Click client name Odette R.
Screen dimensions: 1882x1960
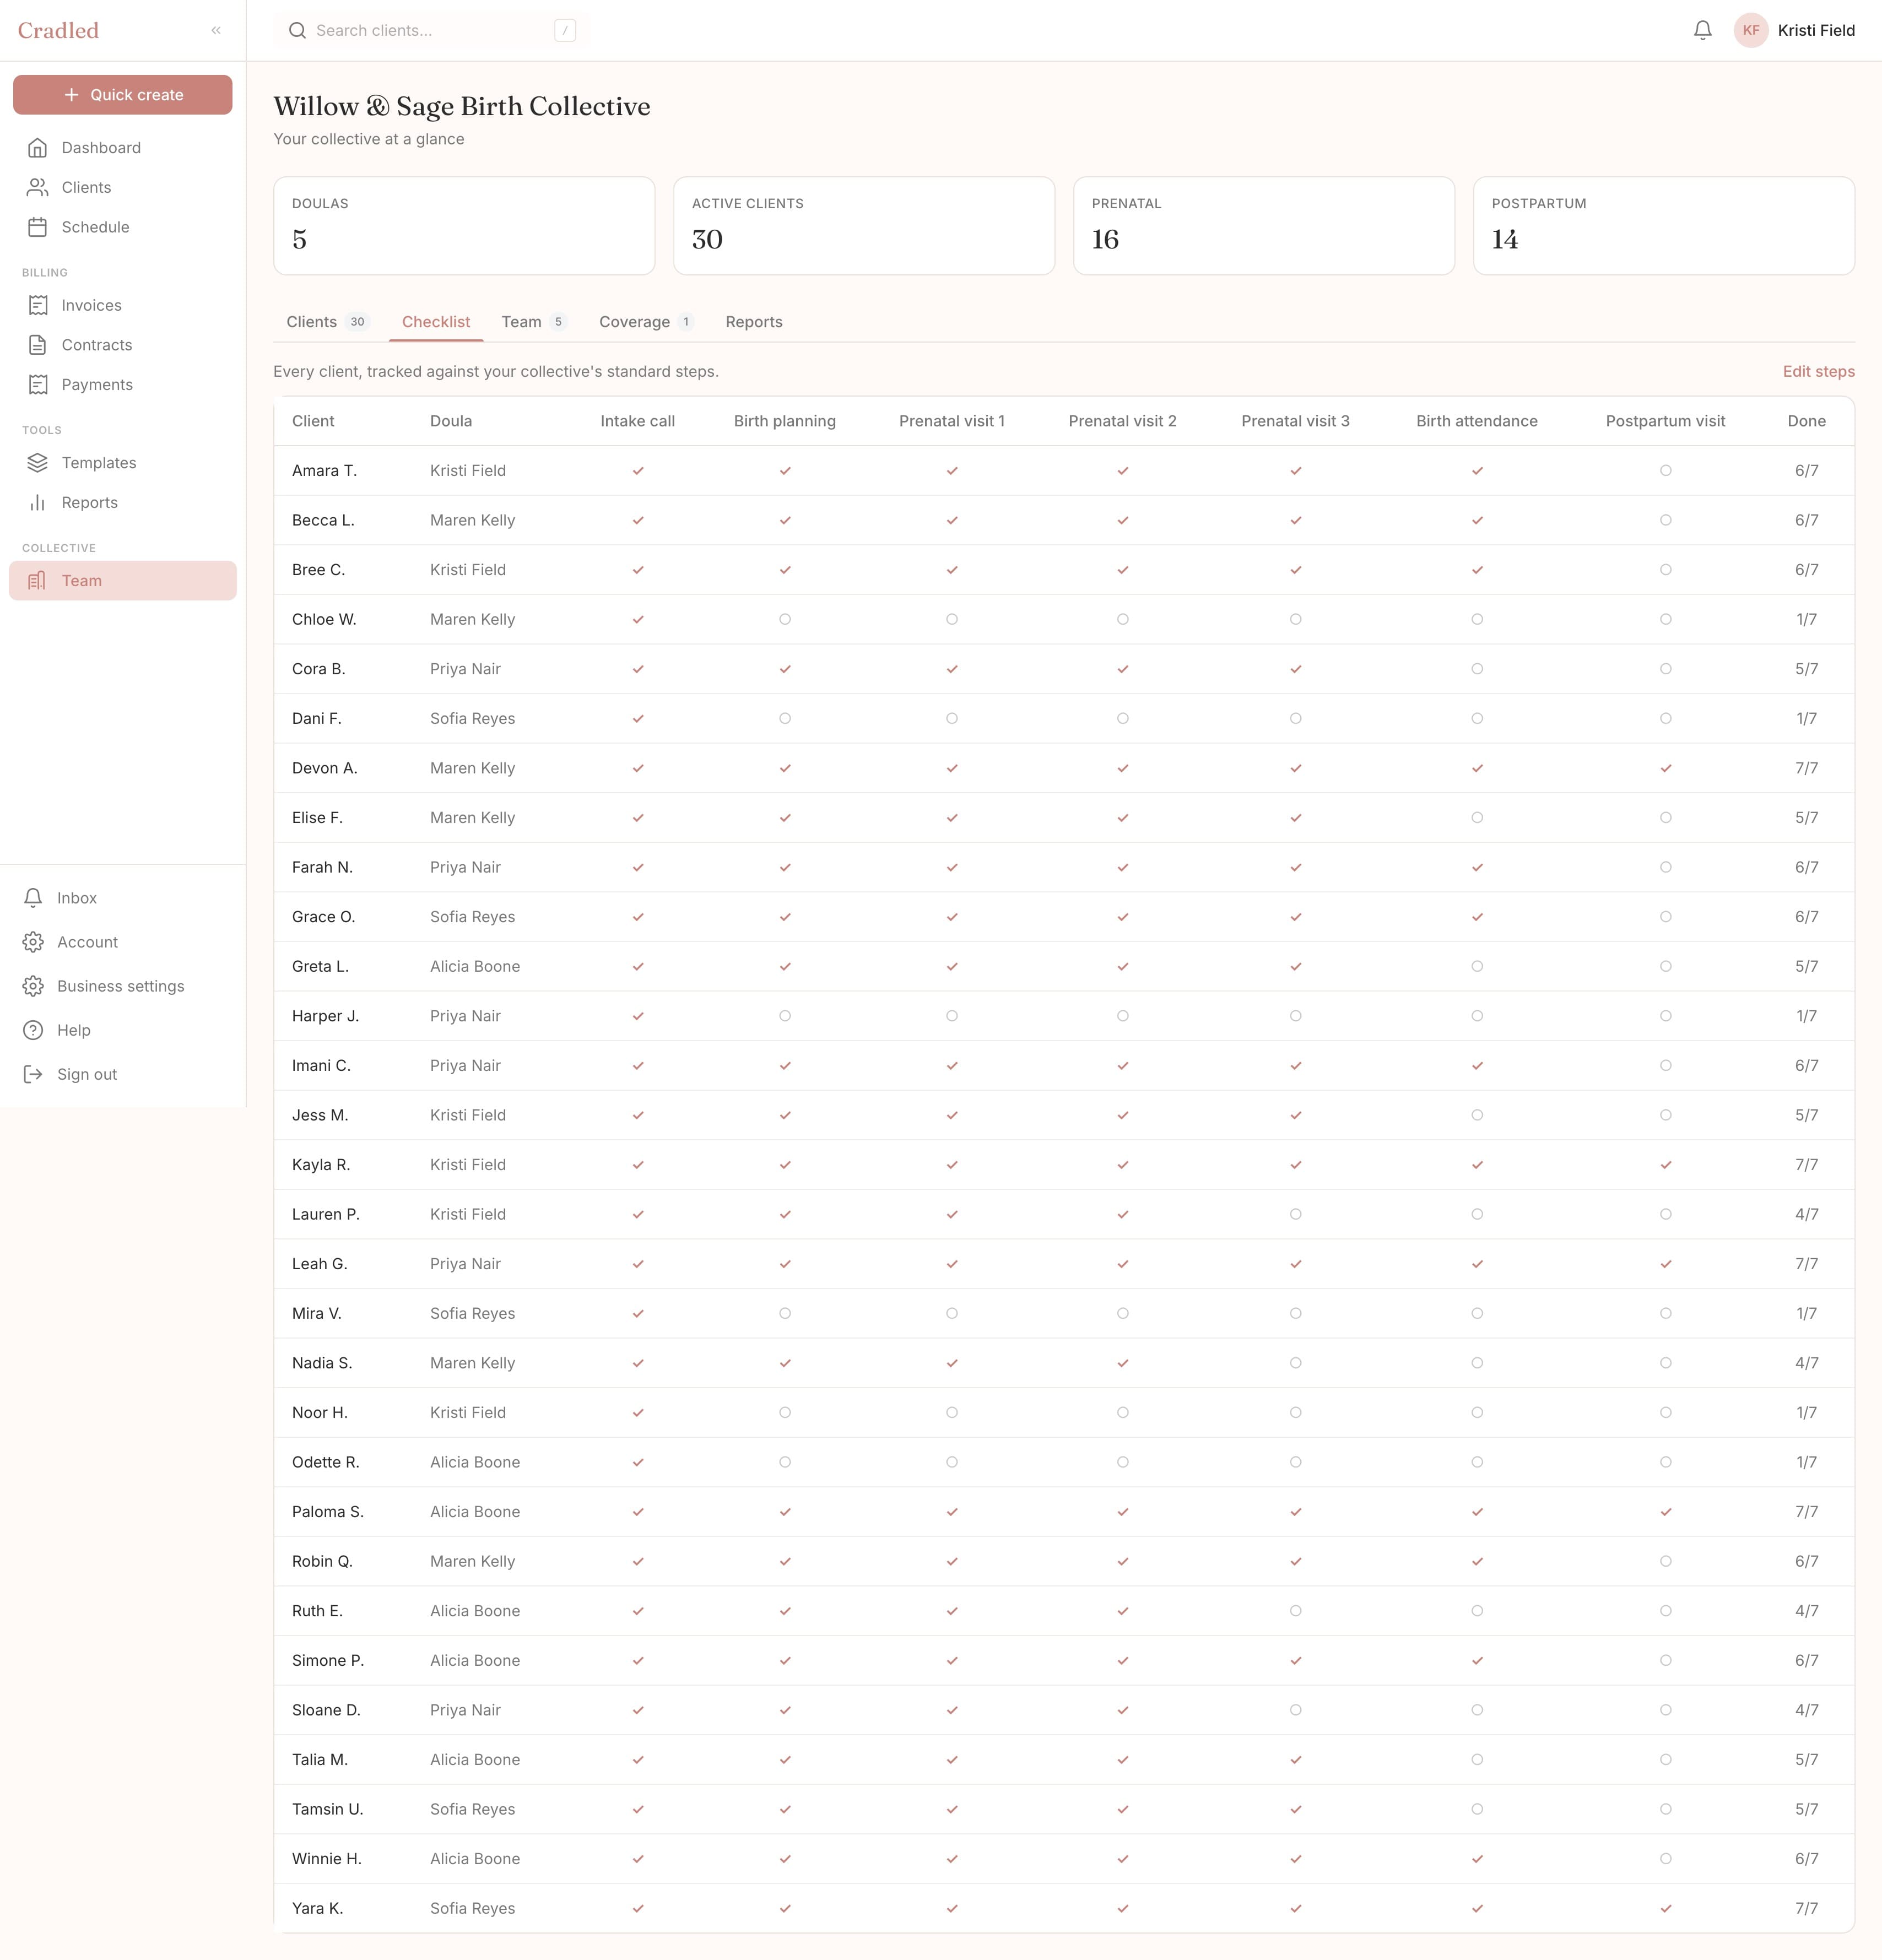coord(326,1462)
